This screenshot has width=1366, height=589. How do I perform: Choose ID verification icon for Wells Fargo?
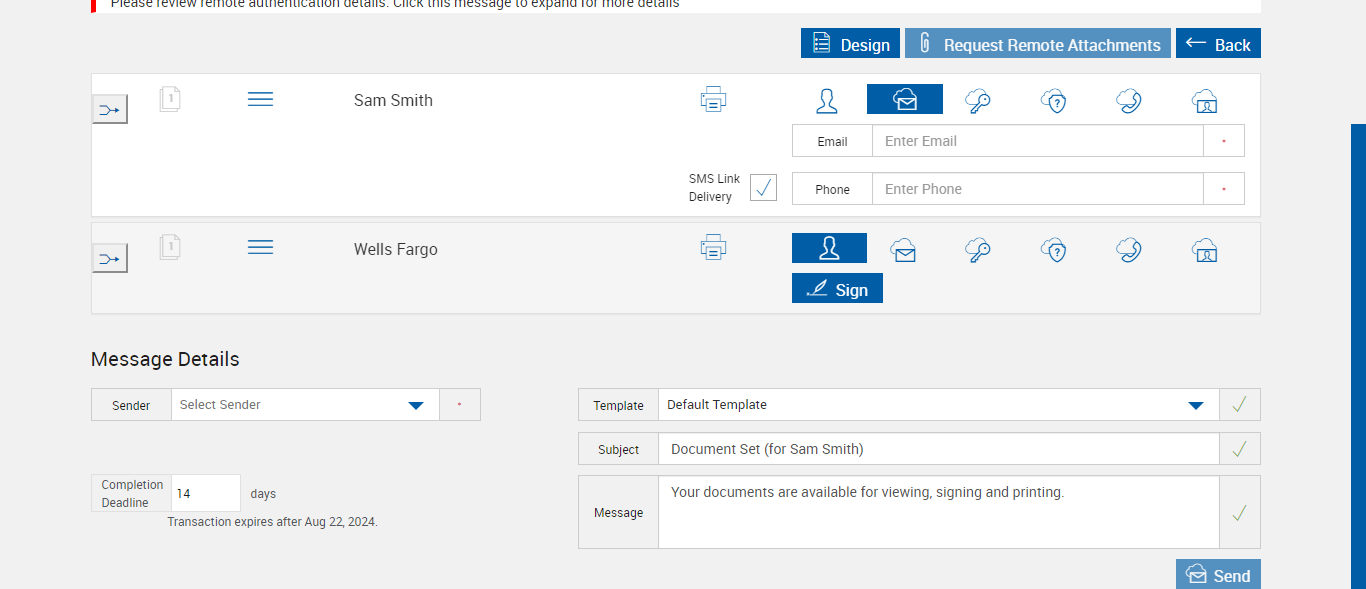tap(1204, 249)
